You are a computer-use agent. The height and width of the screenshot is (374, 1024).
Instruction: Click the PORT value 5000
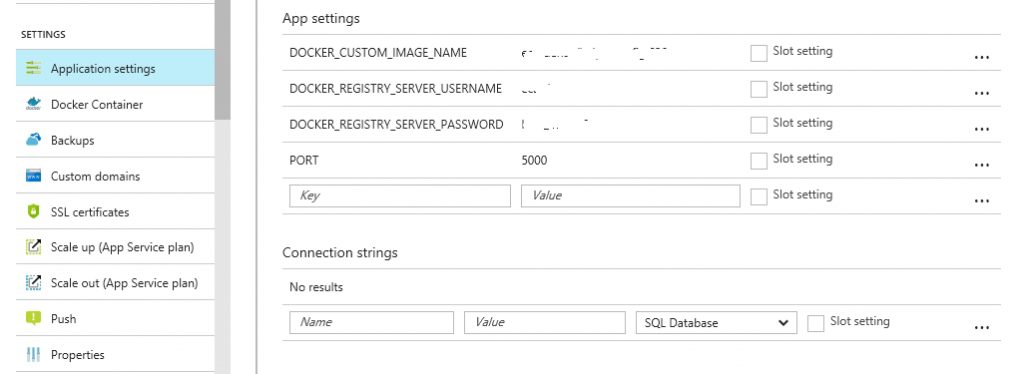(x=534, y=161)
